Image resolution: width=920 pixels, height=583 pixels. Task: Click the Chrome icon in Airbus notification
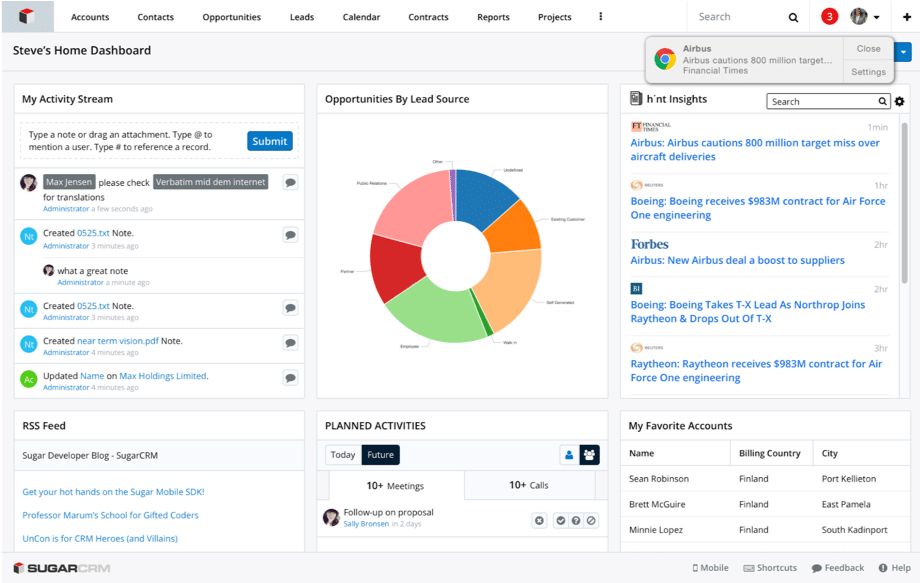click(665, 59)
